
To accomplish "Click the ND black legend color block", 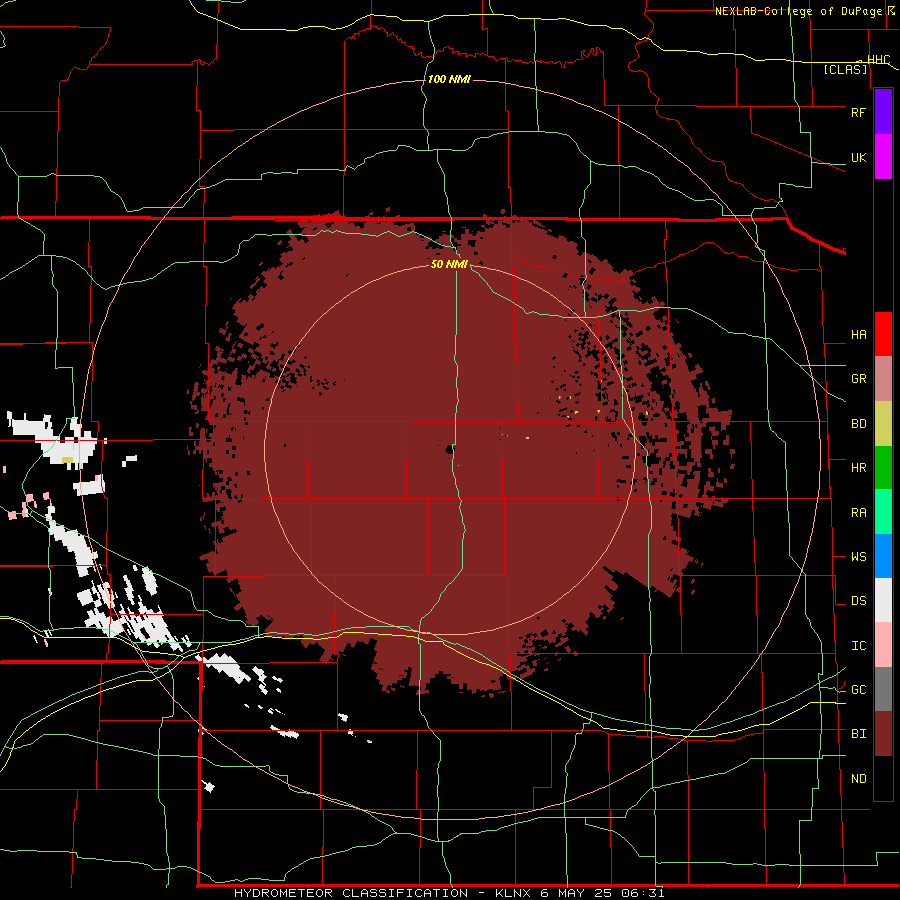I will point(883,778).
